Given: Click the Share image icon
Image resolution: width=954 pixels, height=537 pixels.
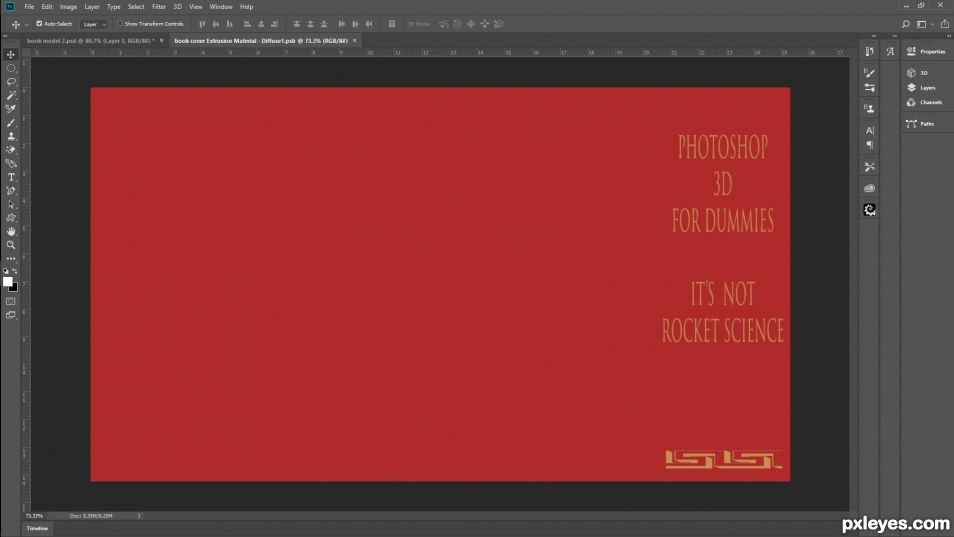Looking at the screenshot, I should [x=944, y=24].
